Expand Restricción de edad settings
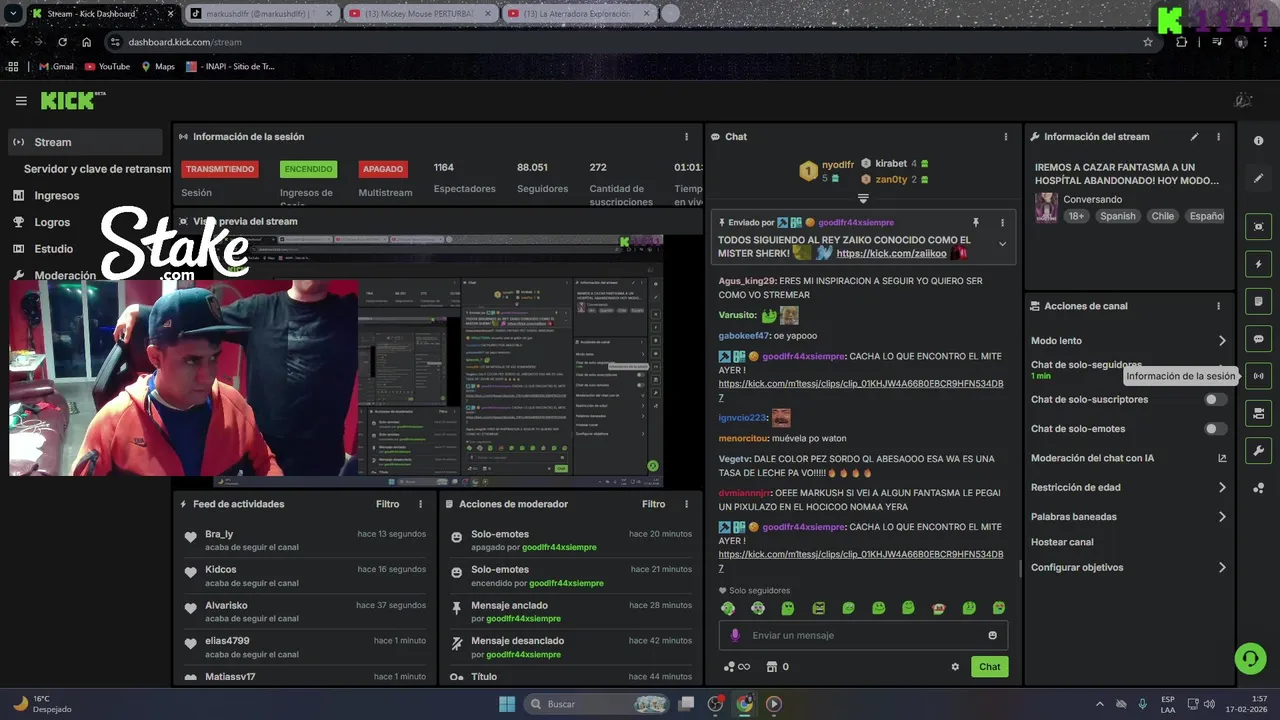1280x720 pixels. [x=1222, y=488]
